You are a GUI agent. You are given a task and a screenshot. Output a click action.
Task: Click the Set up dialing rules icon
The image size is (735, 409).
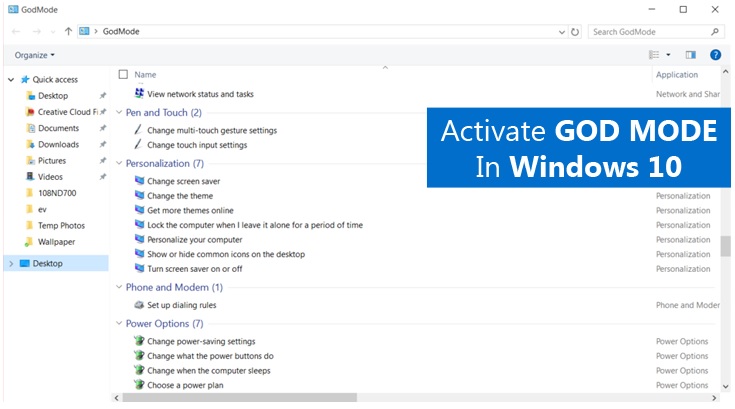coord(139,305)
